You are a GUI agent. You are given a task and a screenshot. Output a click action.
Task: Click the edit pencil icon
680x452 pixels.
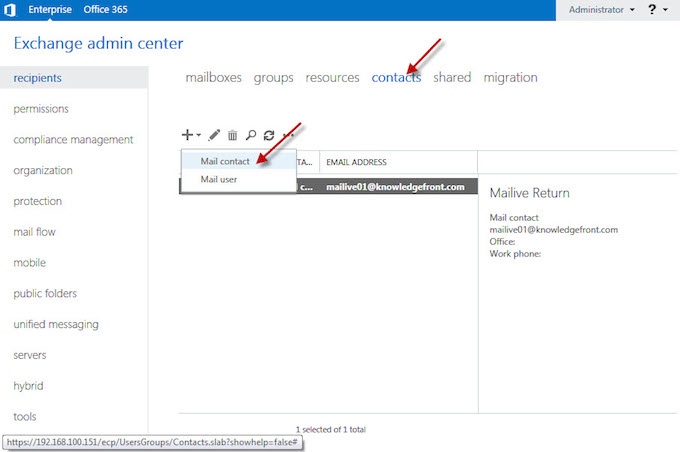click(x=214, y=135)
